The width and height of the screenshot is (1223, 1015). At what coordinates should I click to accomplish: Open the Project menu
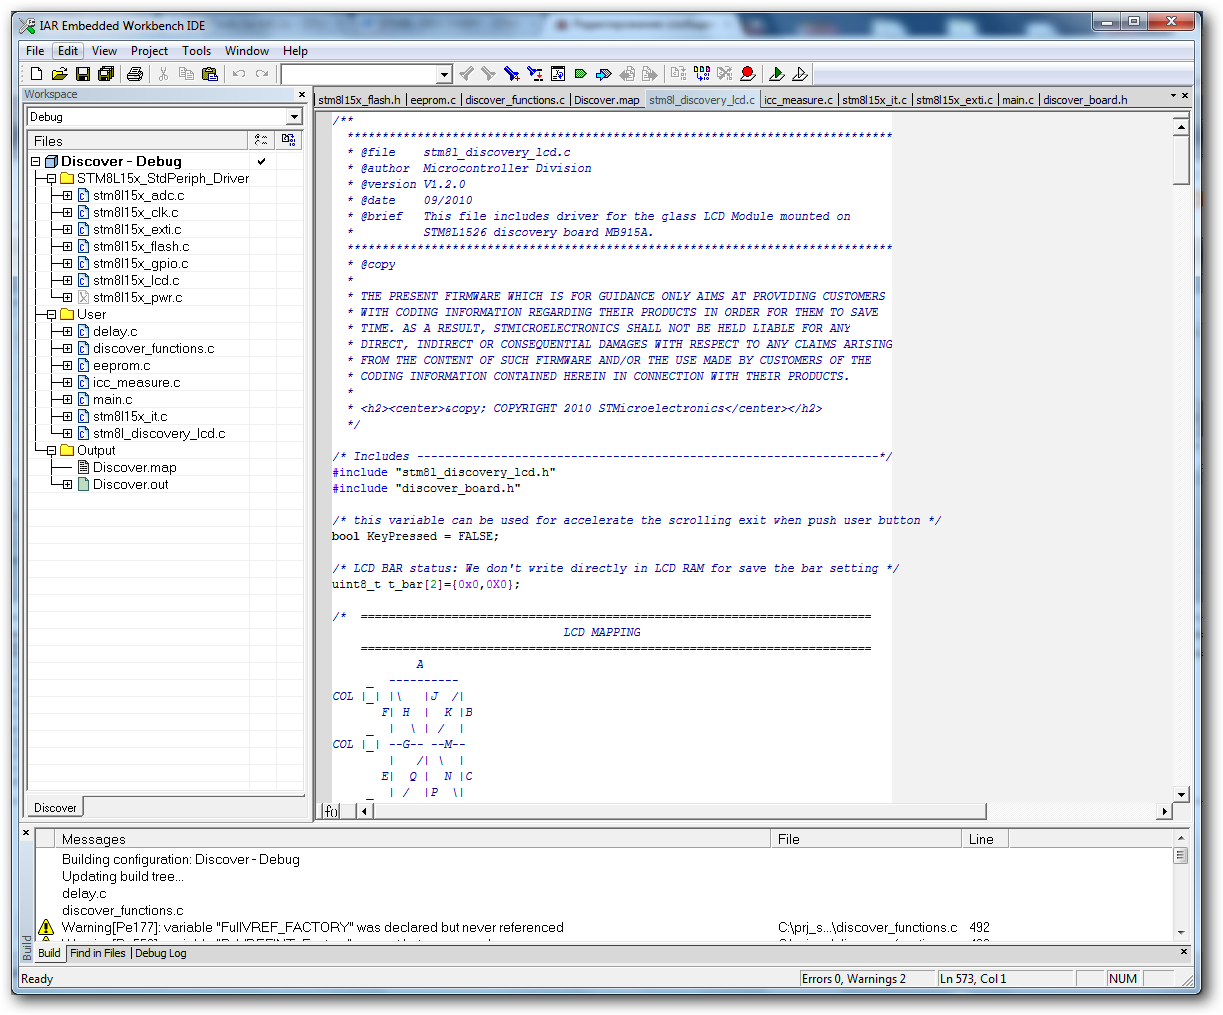pos(149,51)
